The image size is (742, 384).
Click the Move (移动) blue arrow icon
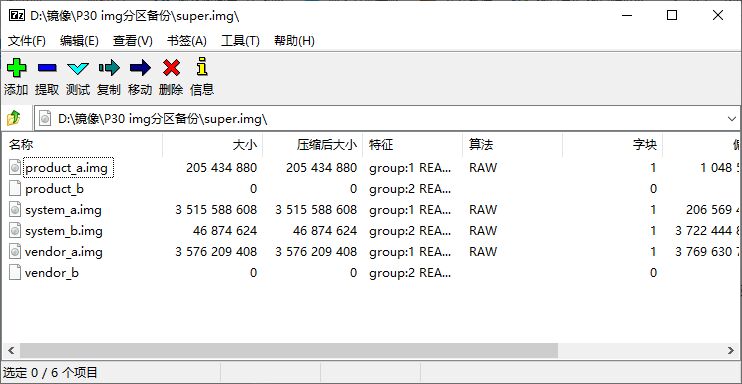140,68
